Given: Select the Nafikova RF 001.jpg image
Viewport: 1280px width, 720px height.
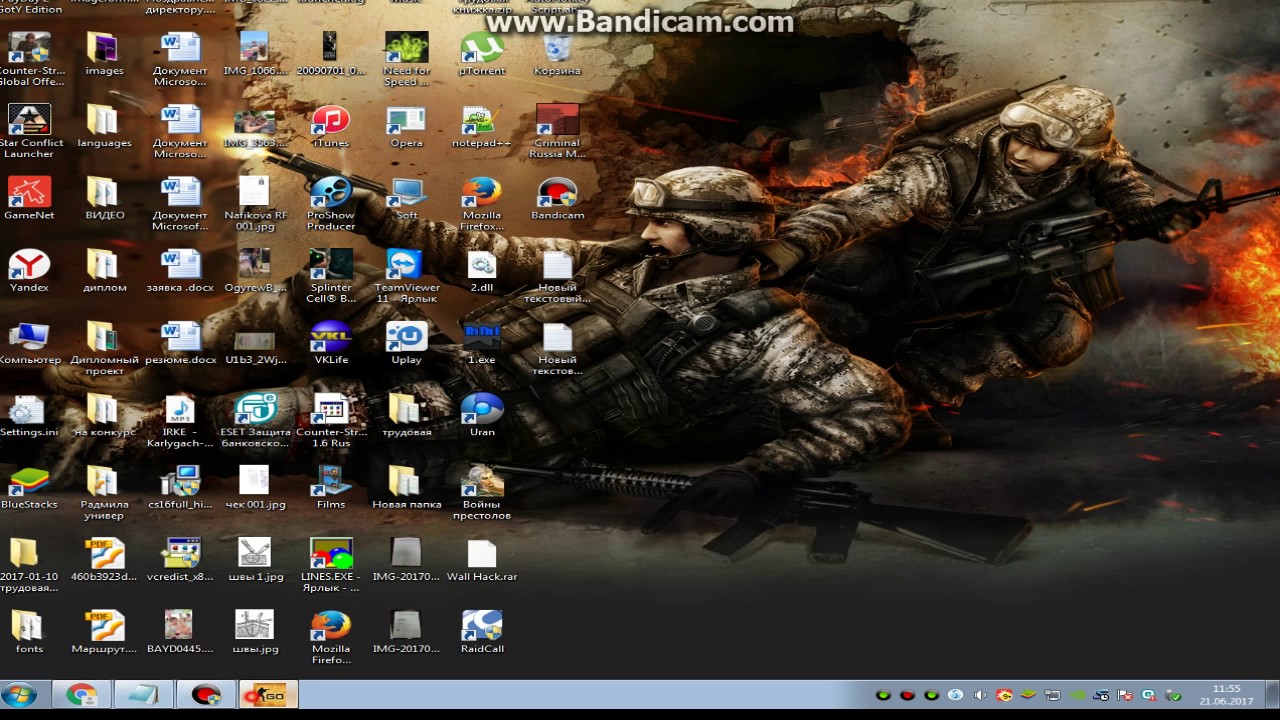Looking at the screenshot, I should tap(255, 203).
